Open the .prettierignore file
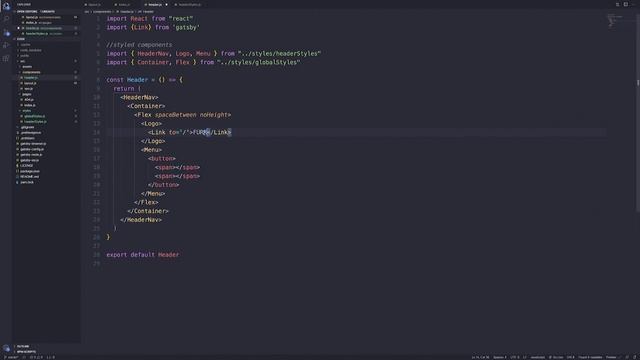Image resolution: width=640 pixels, height=360 pixels. (x=31, y=133)
